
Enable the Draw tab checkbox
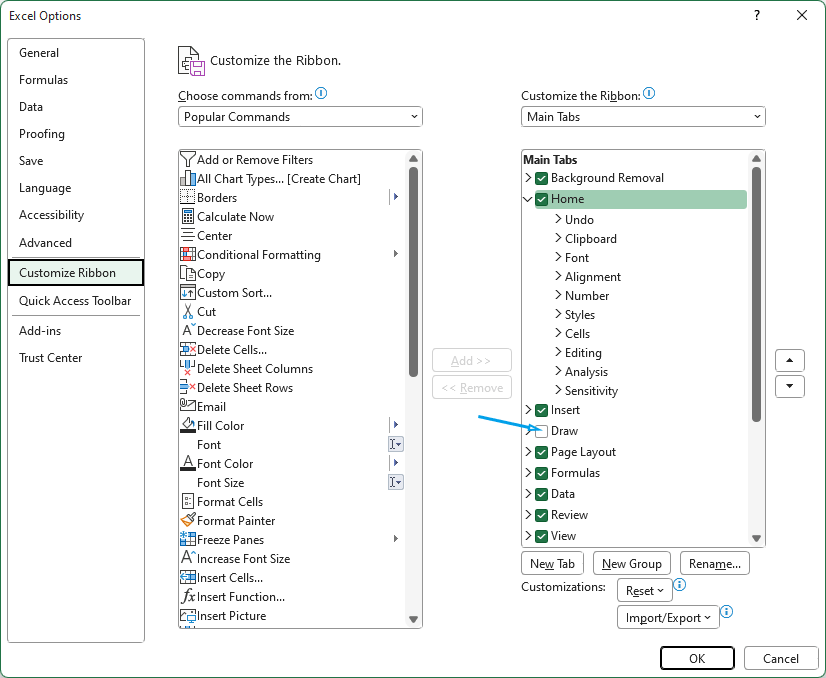(542, 431)
